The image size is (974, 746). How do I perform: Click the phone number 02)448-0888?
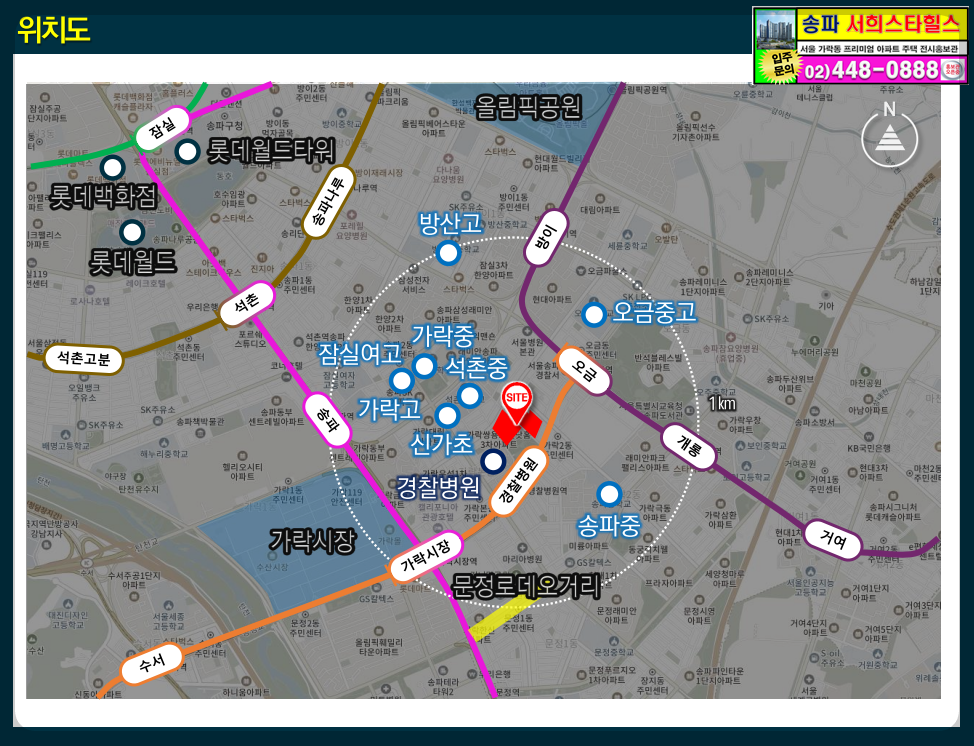(x=870, y=70)
